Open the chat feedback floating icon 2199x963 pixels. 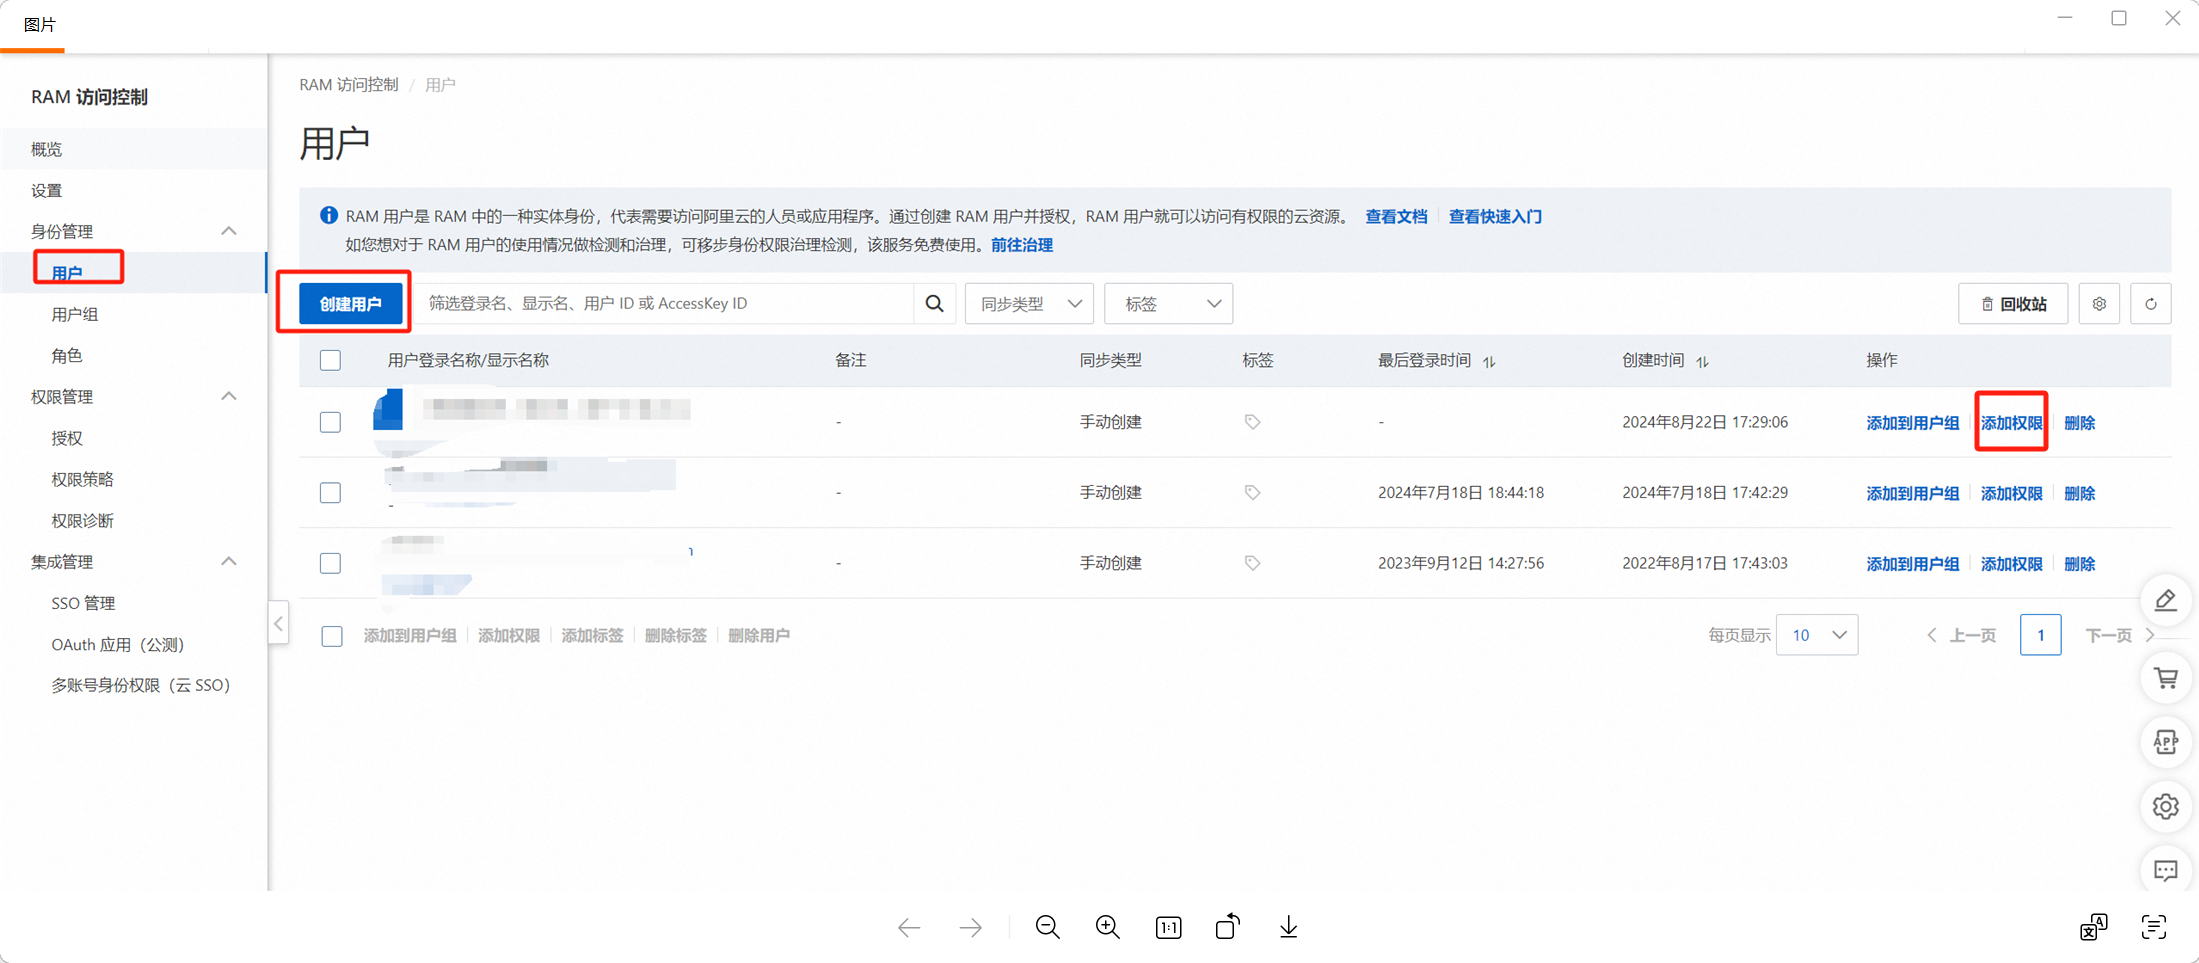[2166, 870]
